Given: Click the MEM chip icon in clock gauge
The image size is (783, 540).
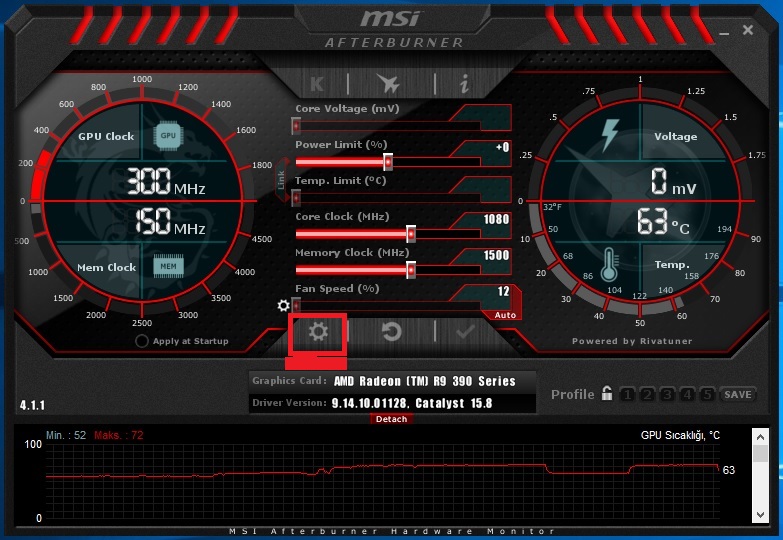Looking at the screenshot, I should (x=168, y=266).
